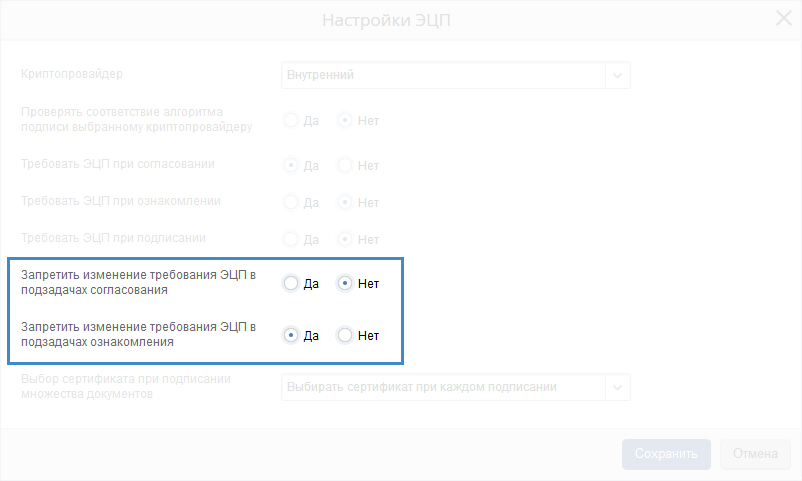Choose Нет for запретить изменение в подзадачах ознакомления

point(345,335)
